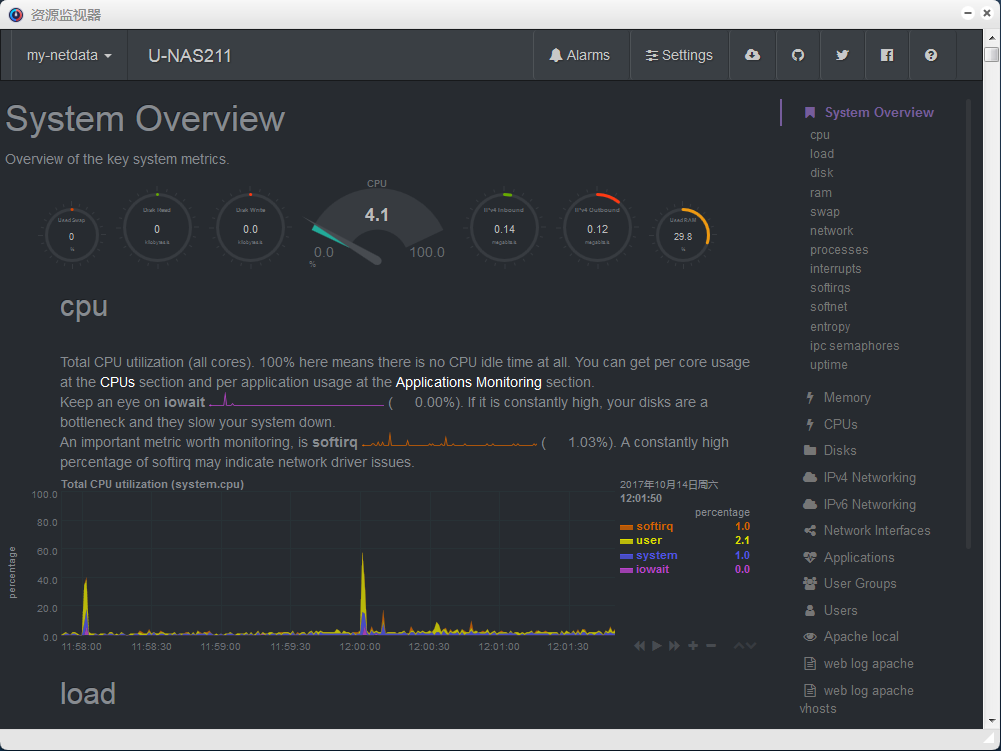
Task: Open the Network Interfaces section
Action: [867, 531]
